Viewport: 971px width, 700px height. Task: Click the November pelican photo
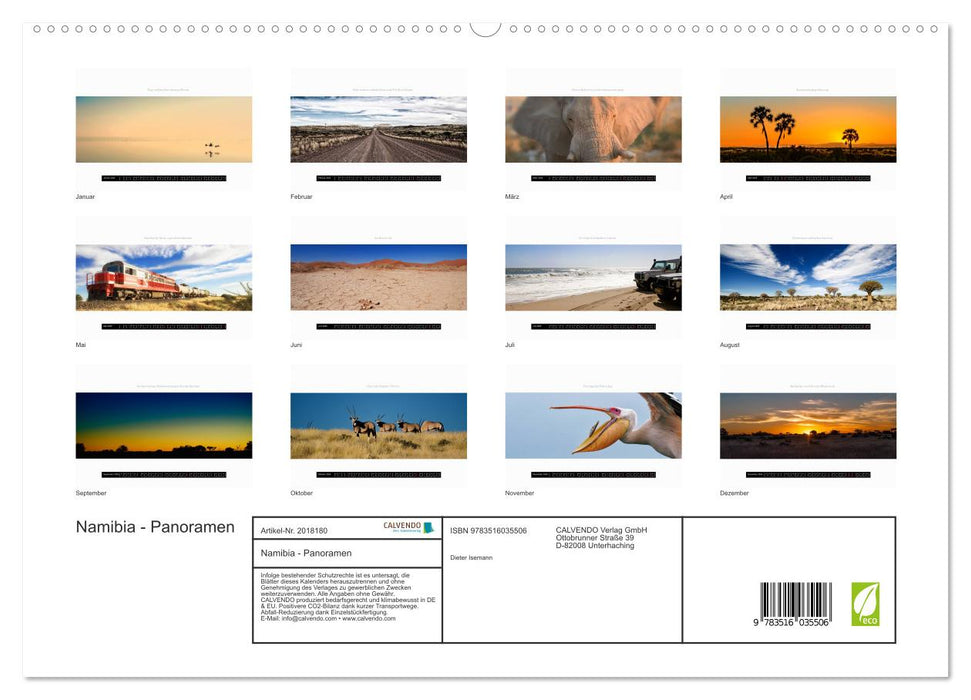592,424
